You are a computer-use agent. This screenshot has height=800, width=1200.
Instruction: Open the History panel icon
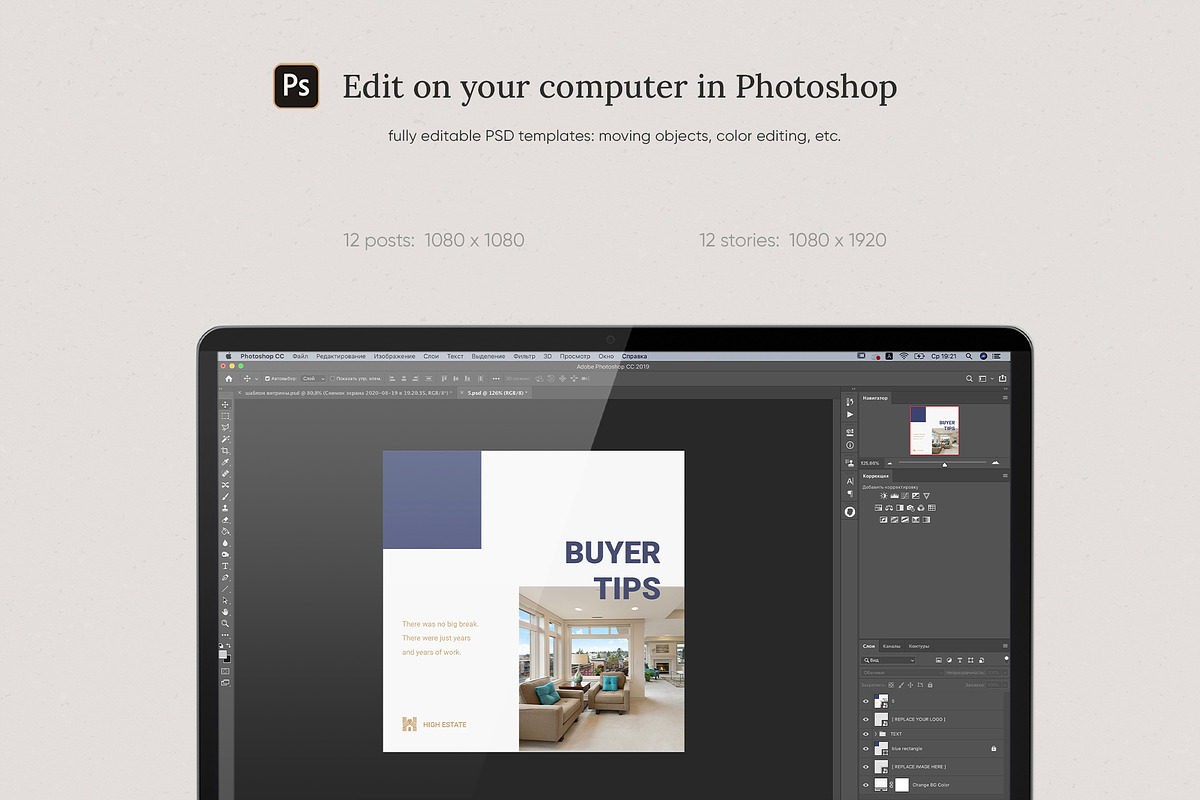(x=850, y=402)
